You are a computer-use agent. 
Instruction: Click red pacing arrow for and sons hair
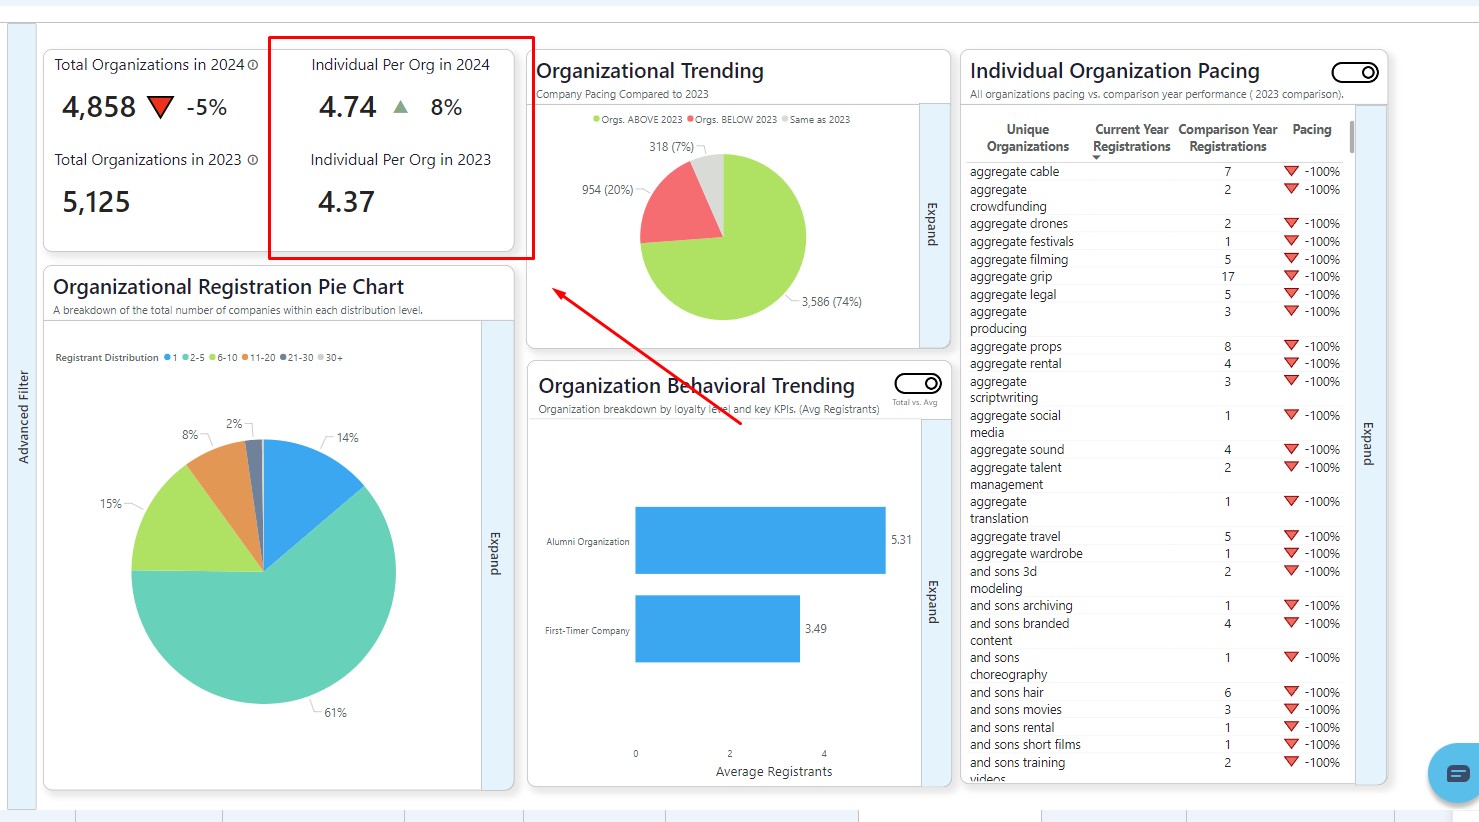click(x=1291, y=692)
